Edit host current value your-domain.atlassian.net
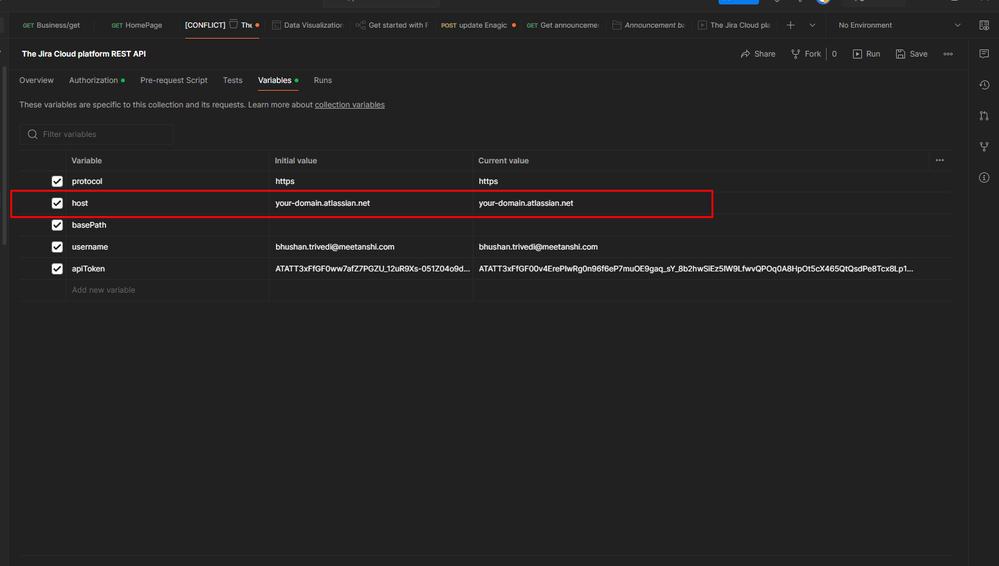This screenshot has width=999, height=566. click(x=526, y=203)
